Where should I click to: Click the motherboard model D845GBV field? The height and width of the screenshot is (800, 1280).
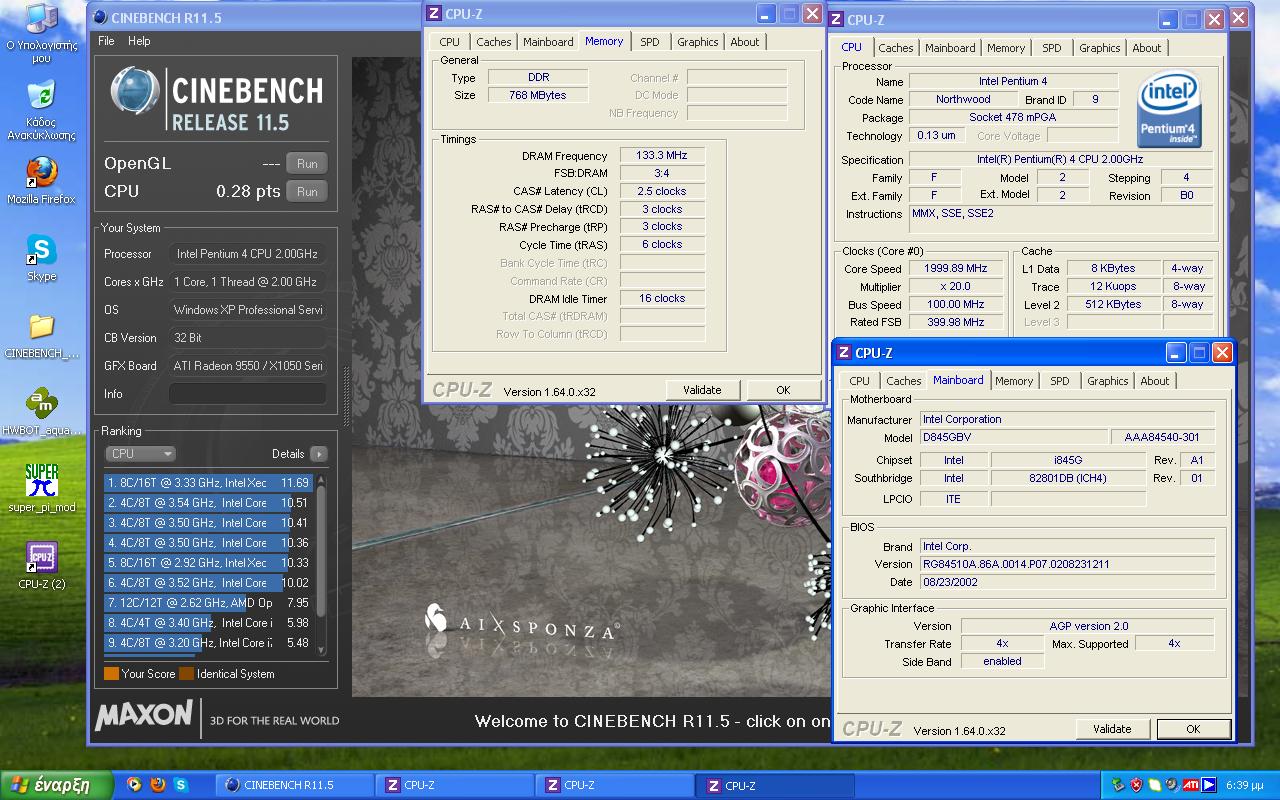(1013, 437)
